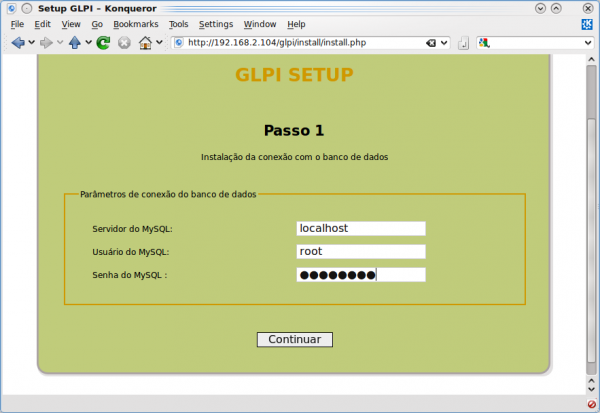Viewport: 600px width, 413px height.
Task: Click the scrollbar down arrow at bottom
Action: (592, 389)
